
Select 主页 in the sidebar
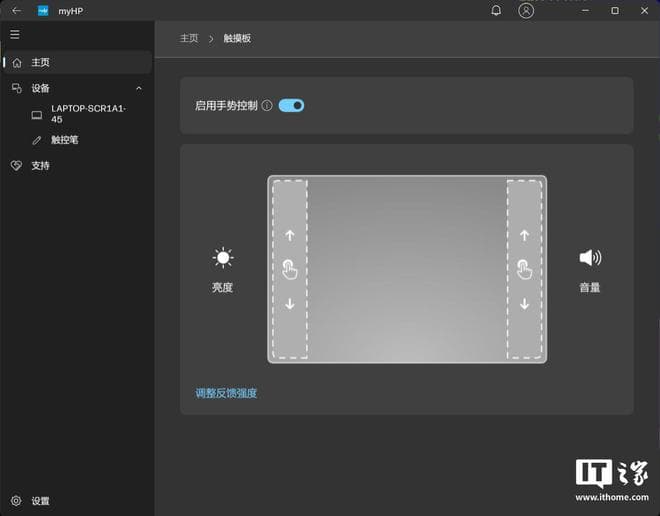point(40,62)
